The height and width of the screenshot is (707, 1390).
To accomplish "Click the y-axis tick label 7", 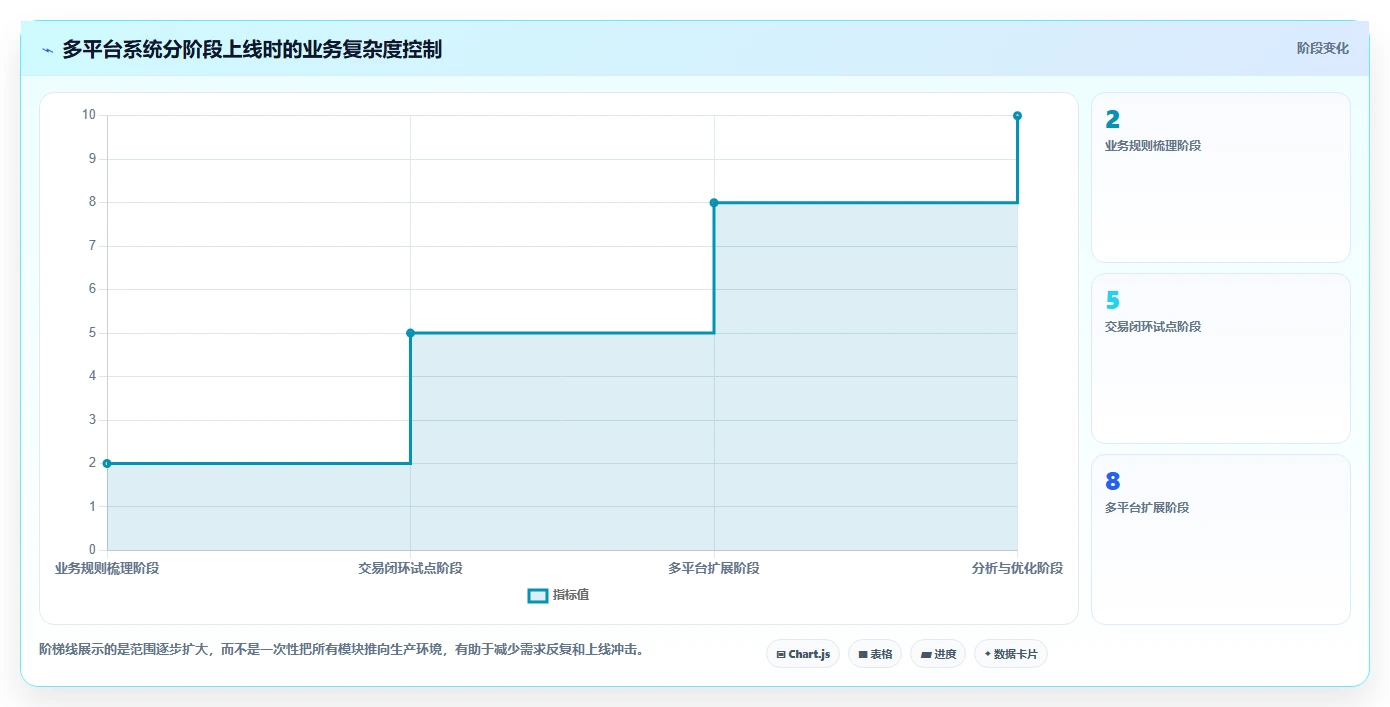I will (x=92, y=245).
